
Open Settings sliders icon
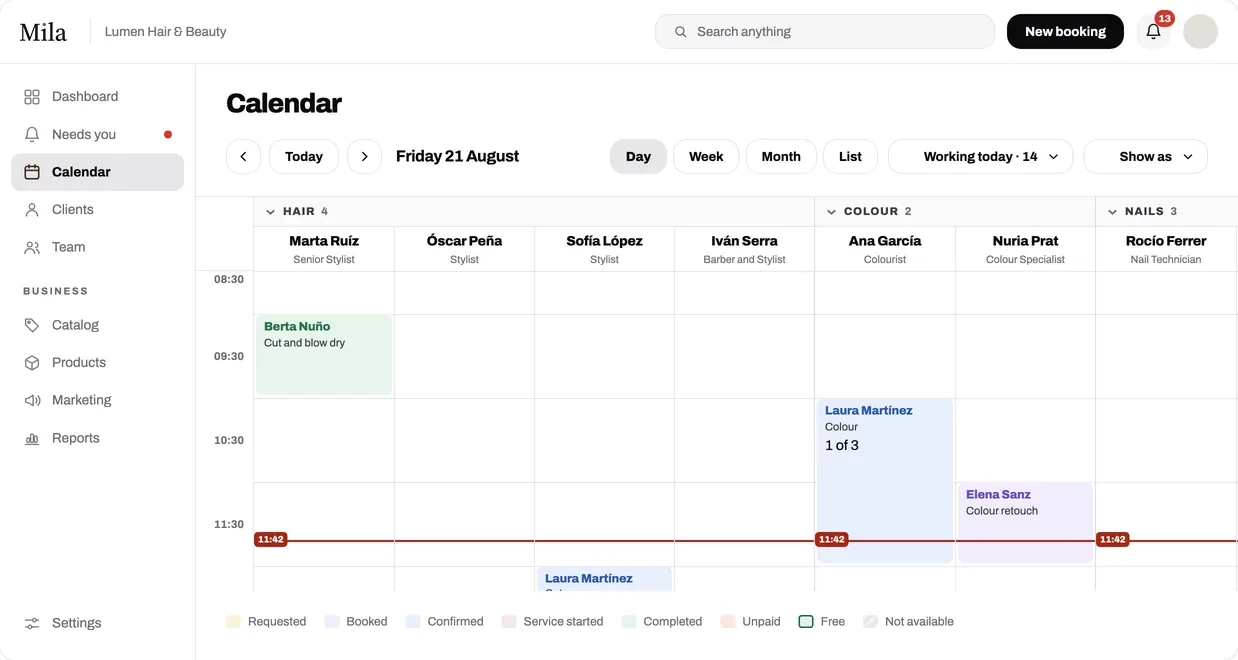click(x=32, y=623)
